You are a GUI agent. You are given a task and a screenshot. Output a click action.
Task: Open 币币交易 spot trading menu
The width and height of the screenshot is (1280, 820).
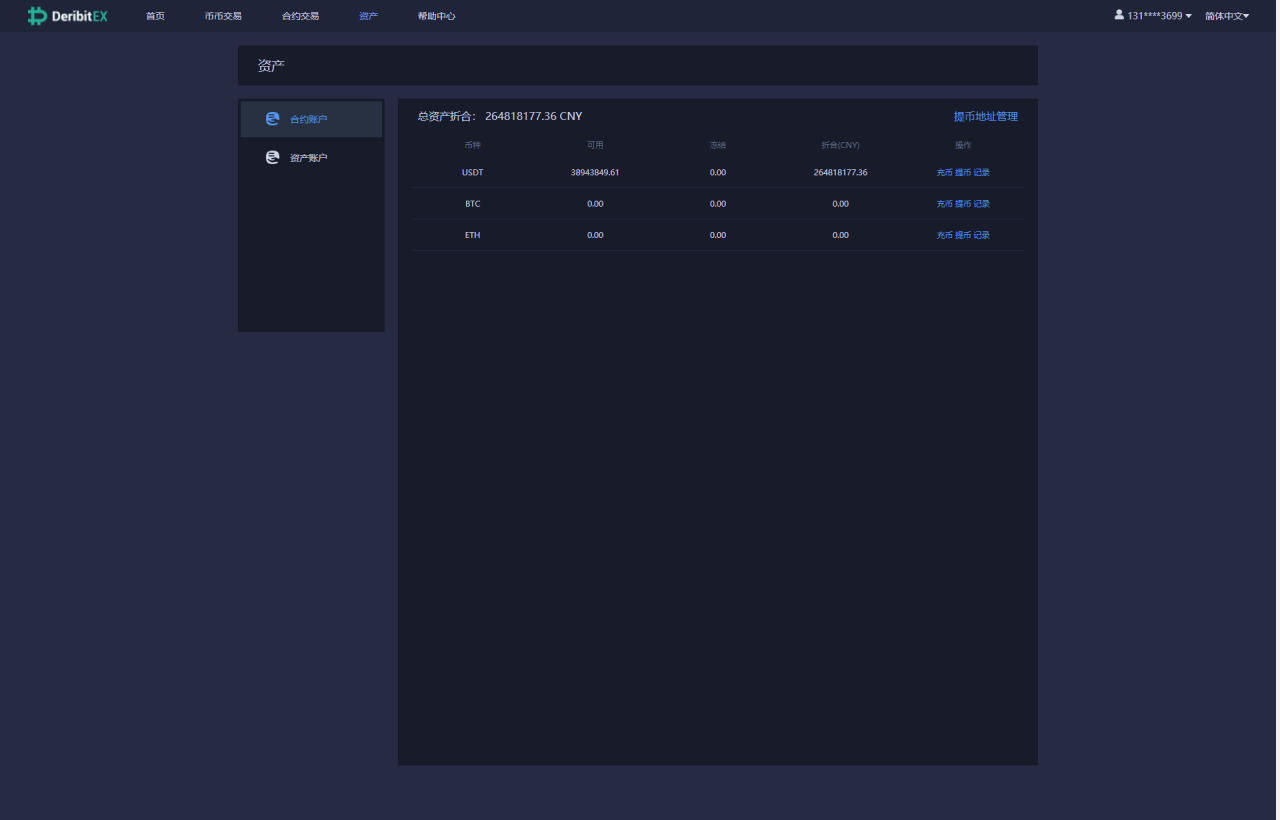click(223, 16)
